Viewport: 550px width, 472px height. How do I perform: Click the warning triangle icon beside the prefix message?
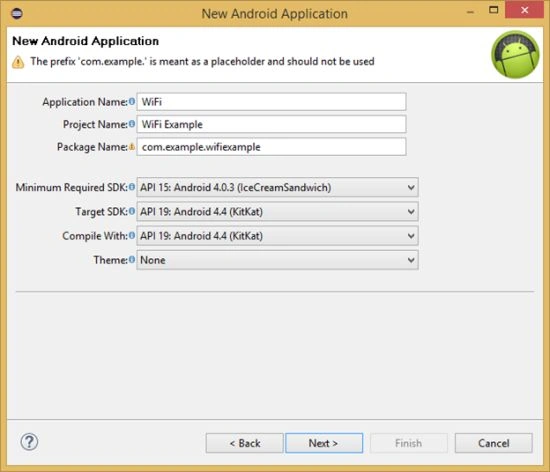click(x=18, y=62)
